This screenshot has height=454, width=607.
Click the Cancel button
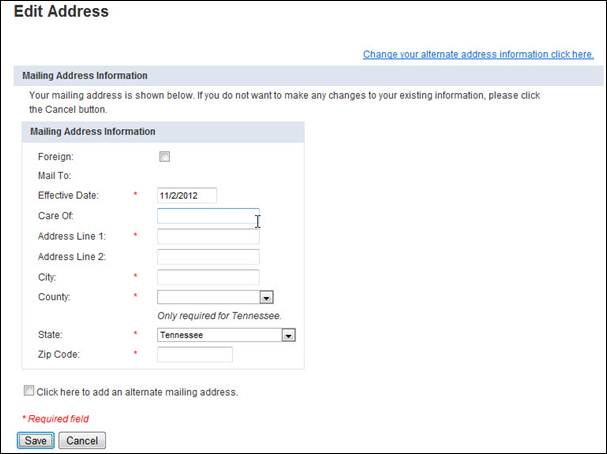point(82,440)
